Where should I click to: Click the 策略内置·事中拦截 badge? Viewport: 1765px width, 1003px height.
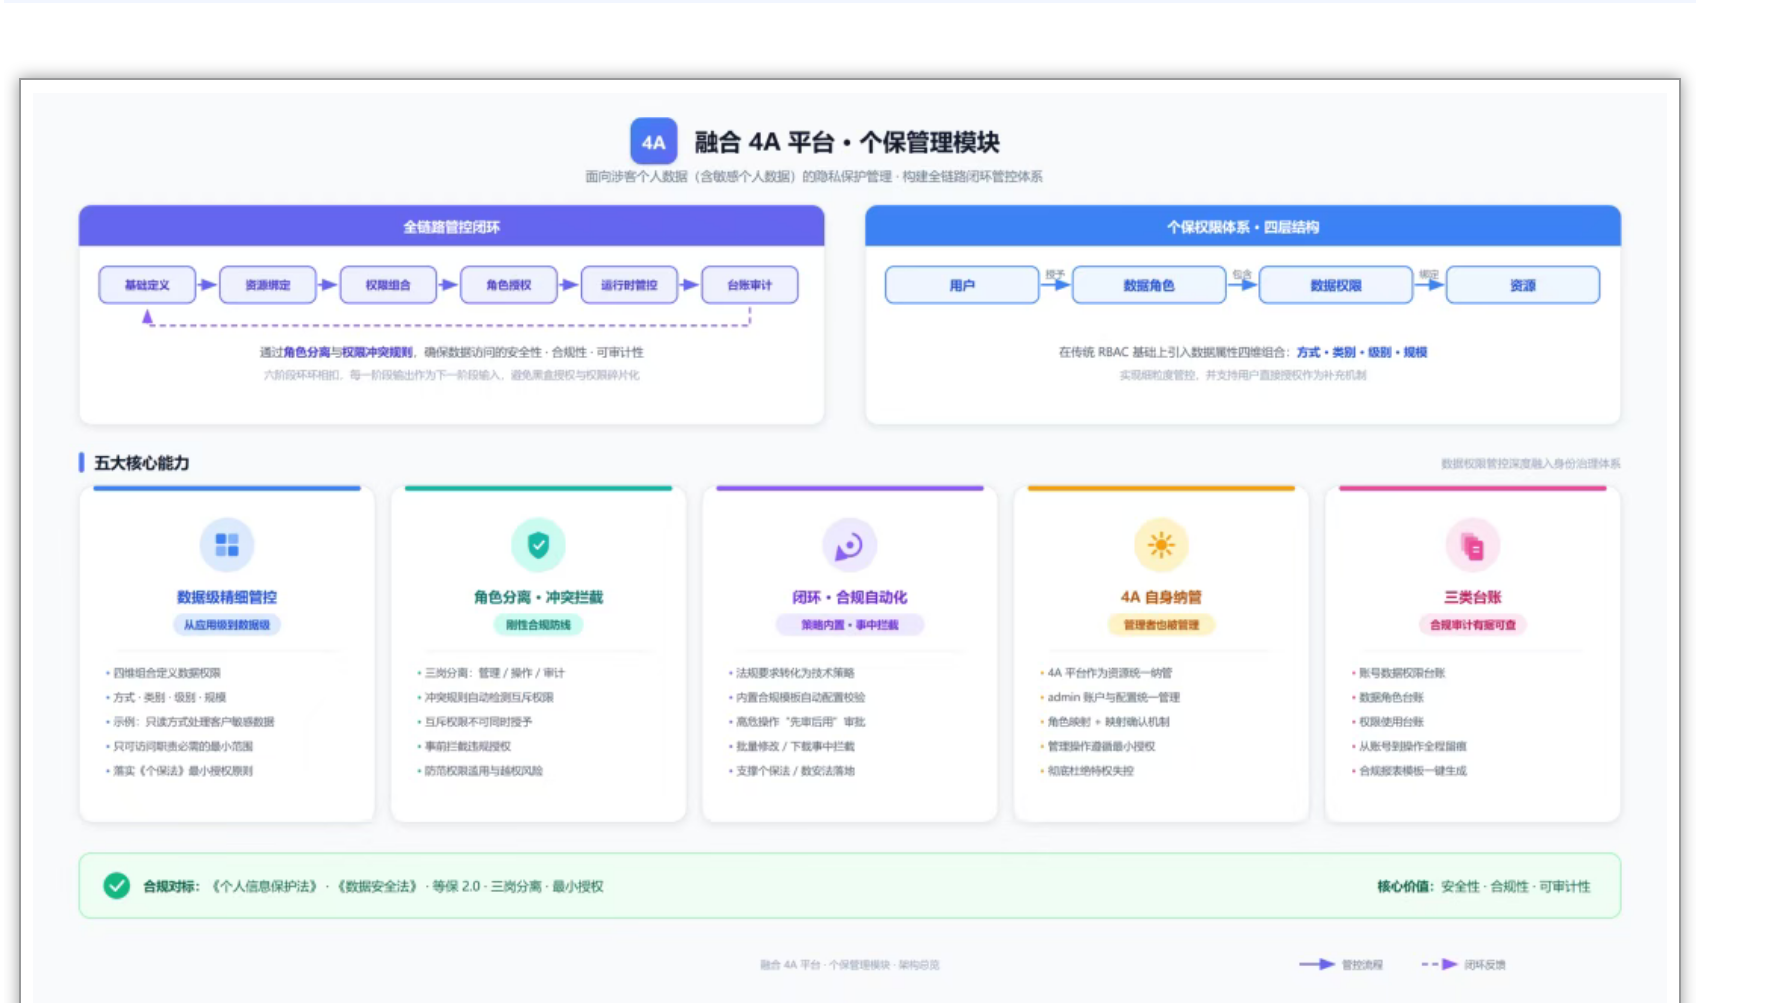[849, 625]
